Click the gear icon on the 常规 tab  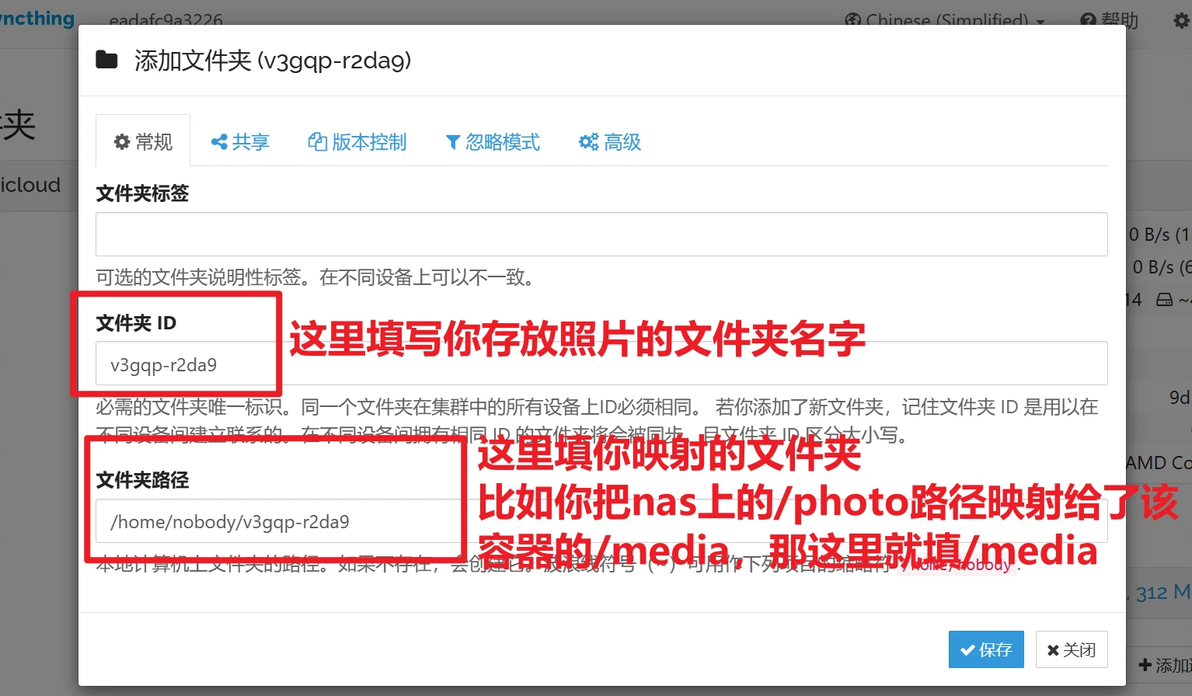click(x=122, y=141)
